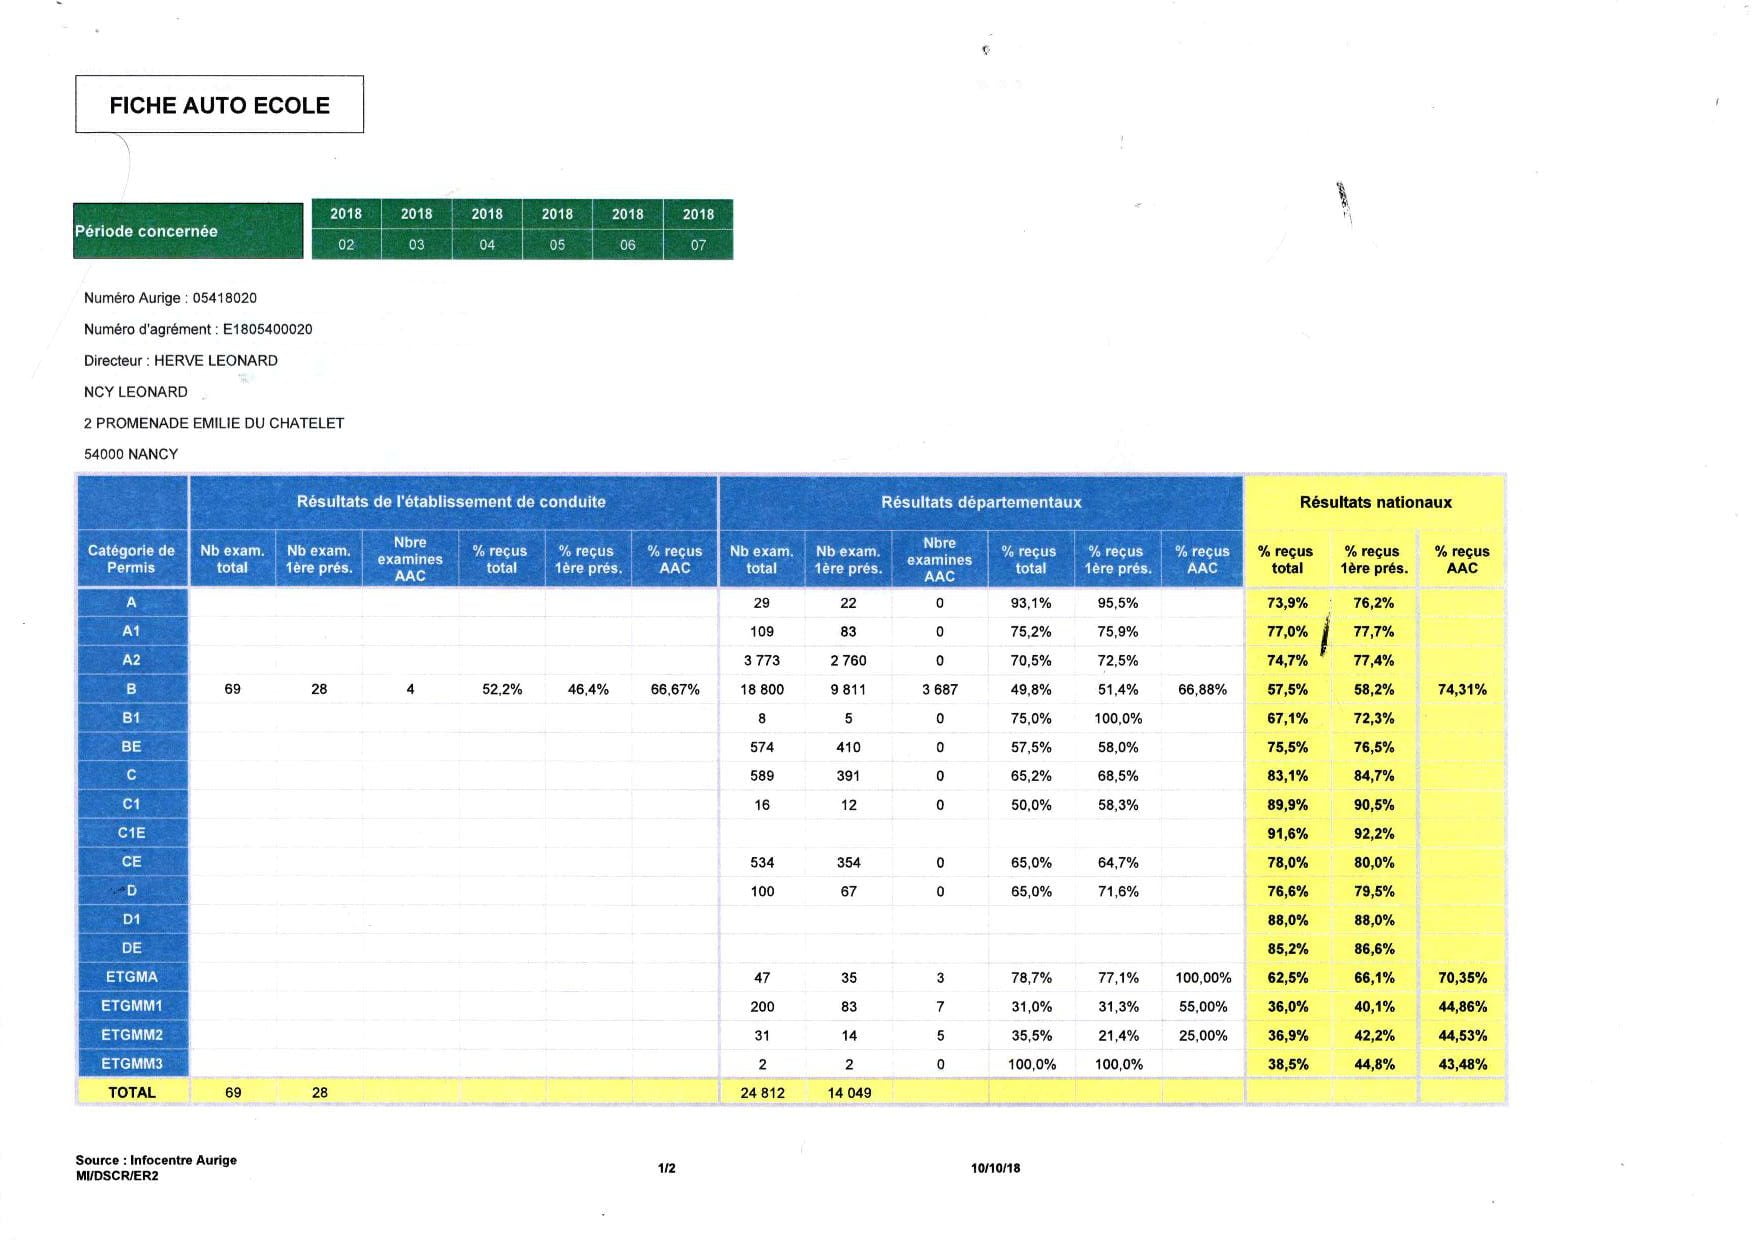Viewport: 1752px width, 1240px height.
Task: Select national AAC rate 74,31%
Action: pos(1462,689)
